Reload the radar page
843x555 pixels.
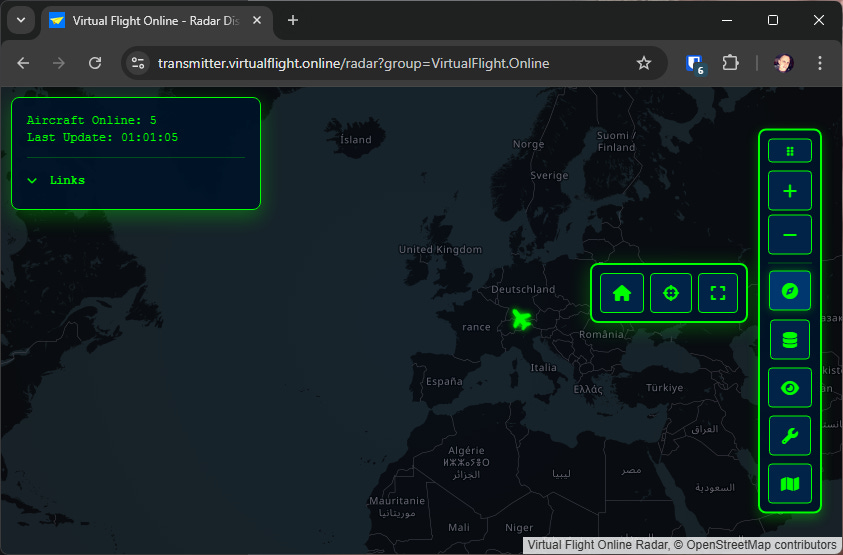[x=95, y=63]
